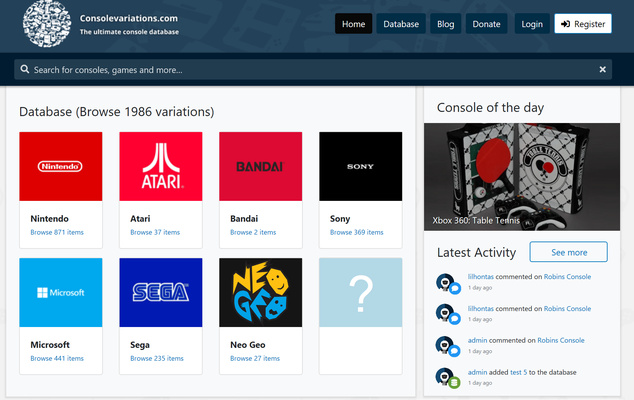Open admin profile in commented activity entry
The width and height of the screenshot is (634, 400).
478,340
